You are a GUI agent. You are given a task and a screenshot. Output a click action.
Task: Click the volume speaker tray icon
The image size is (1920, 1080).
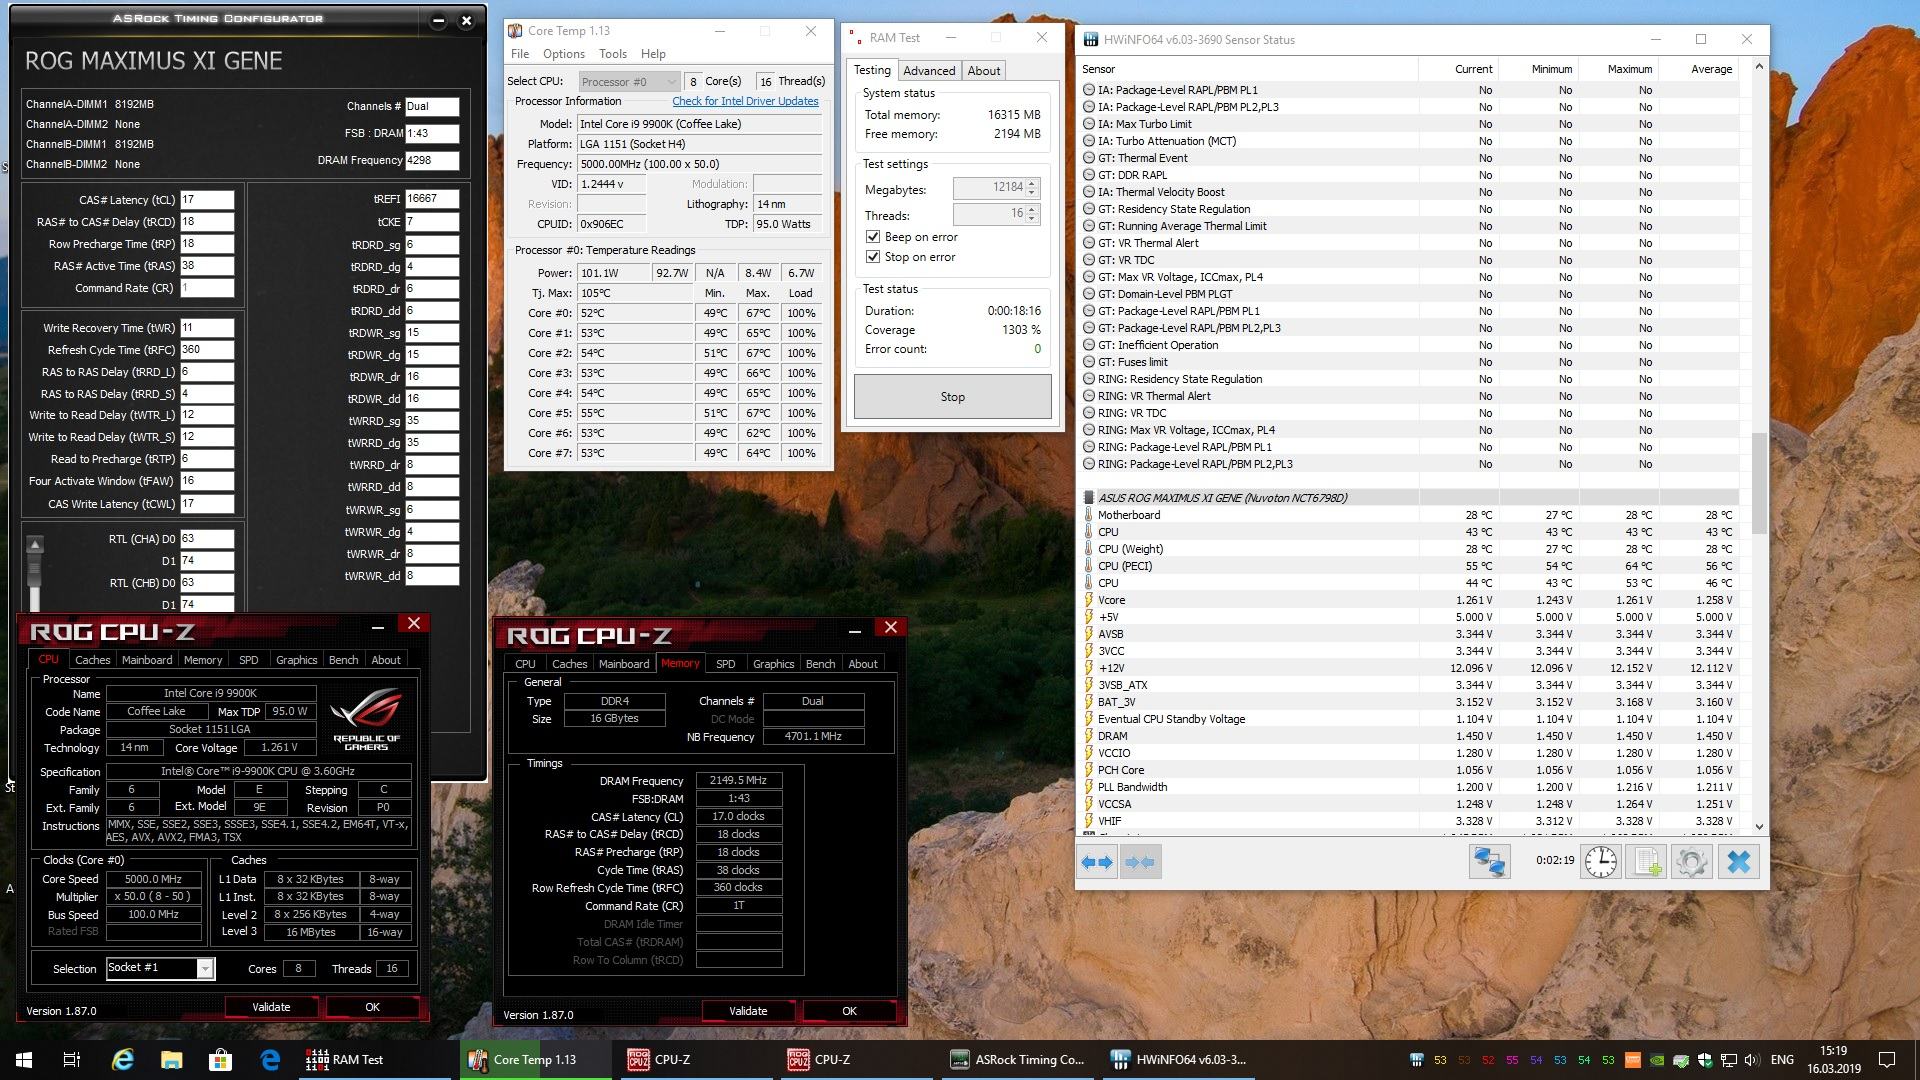(x=1751, y=1060)
